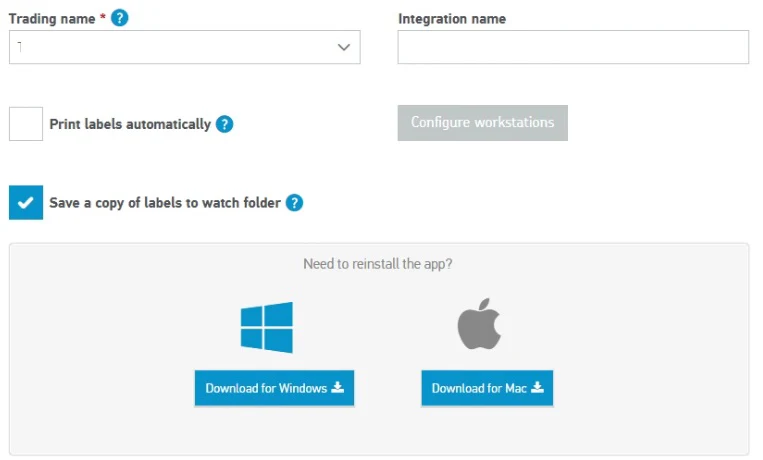Click the Integration name field label

click(452, 18)
